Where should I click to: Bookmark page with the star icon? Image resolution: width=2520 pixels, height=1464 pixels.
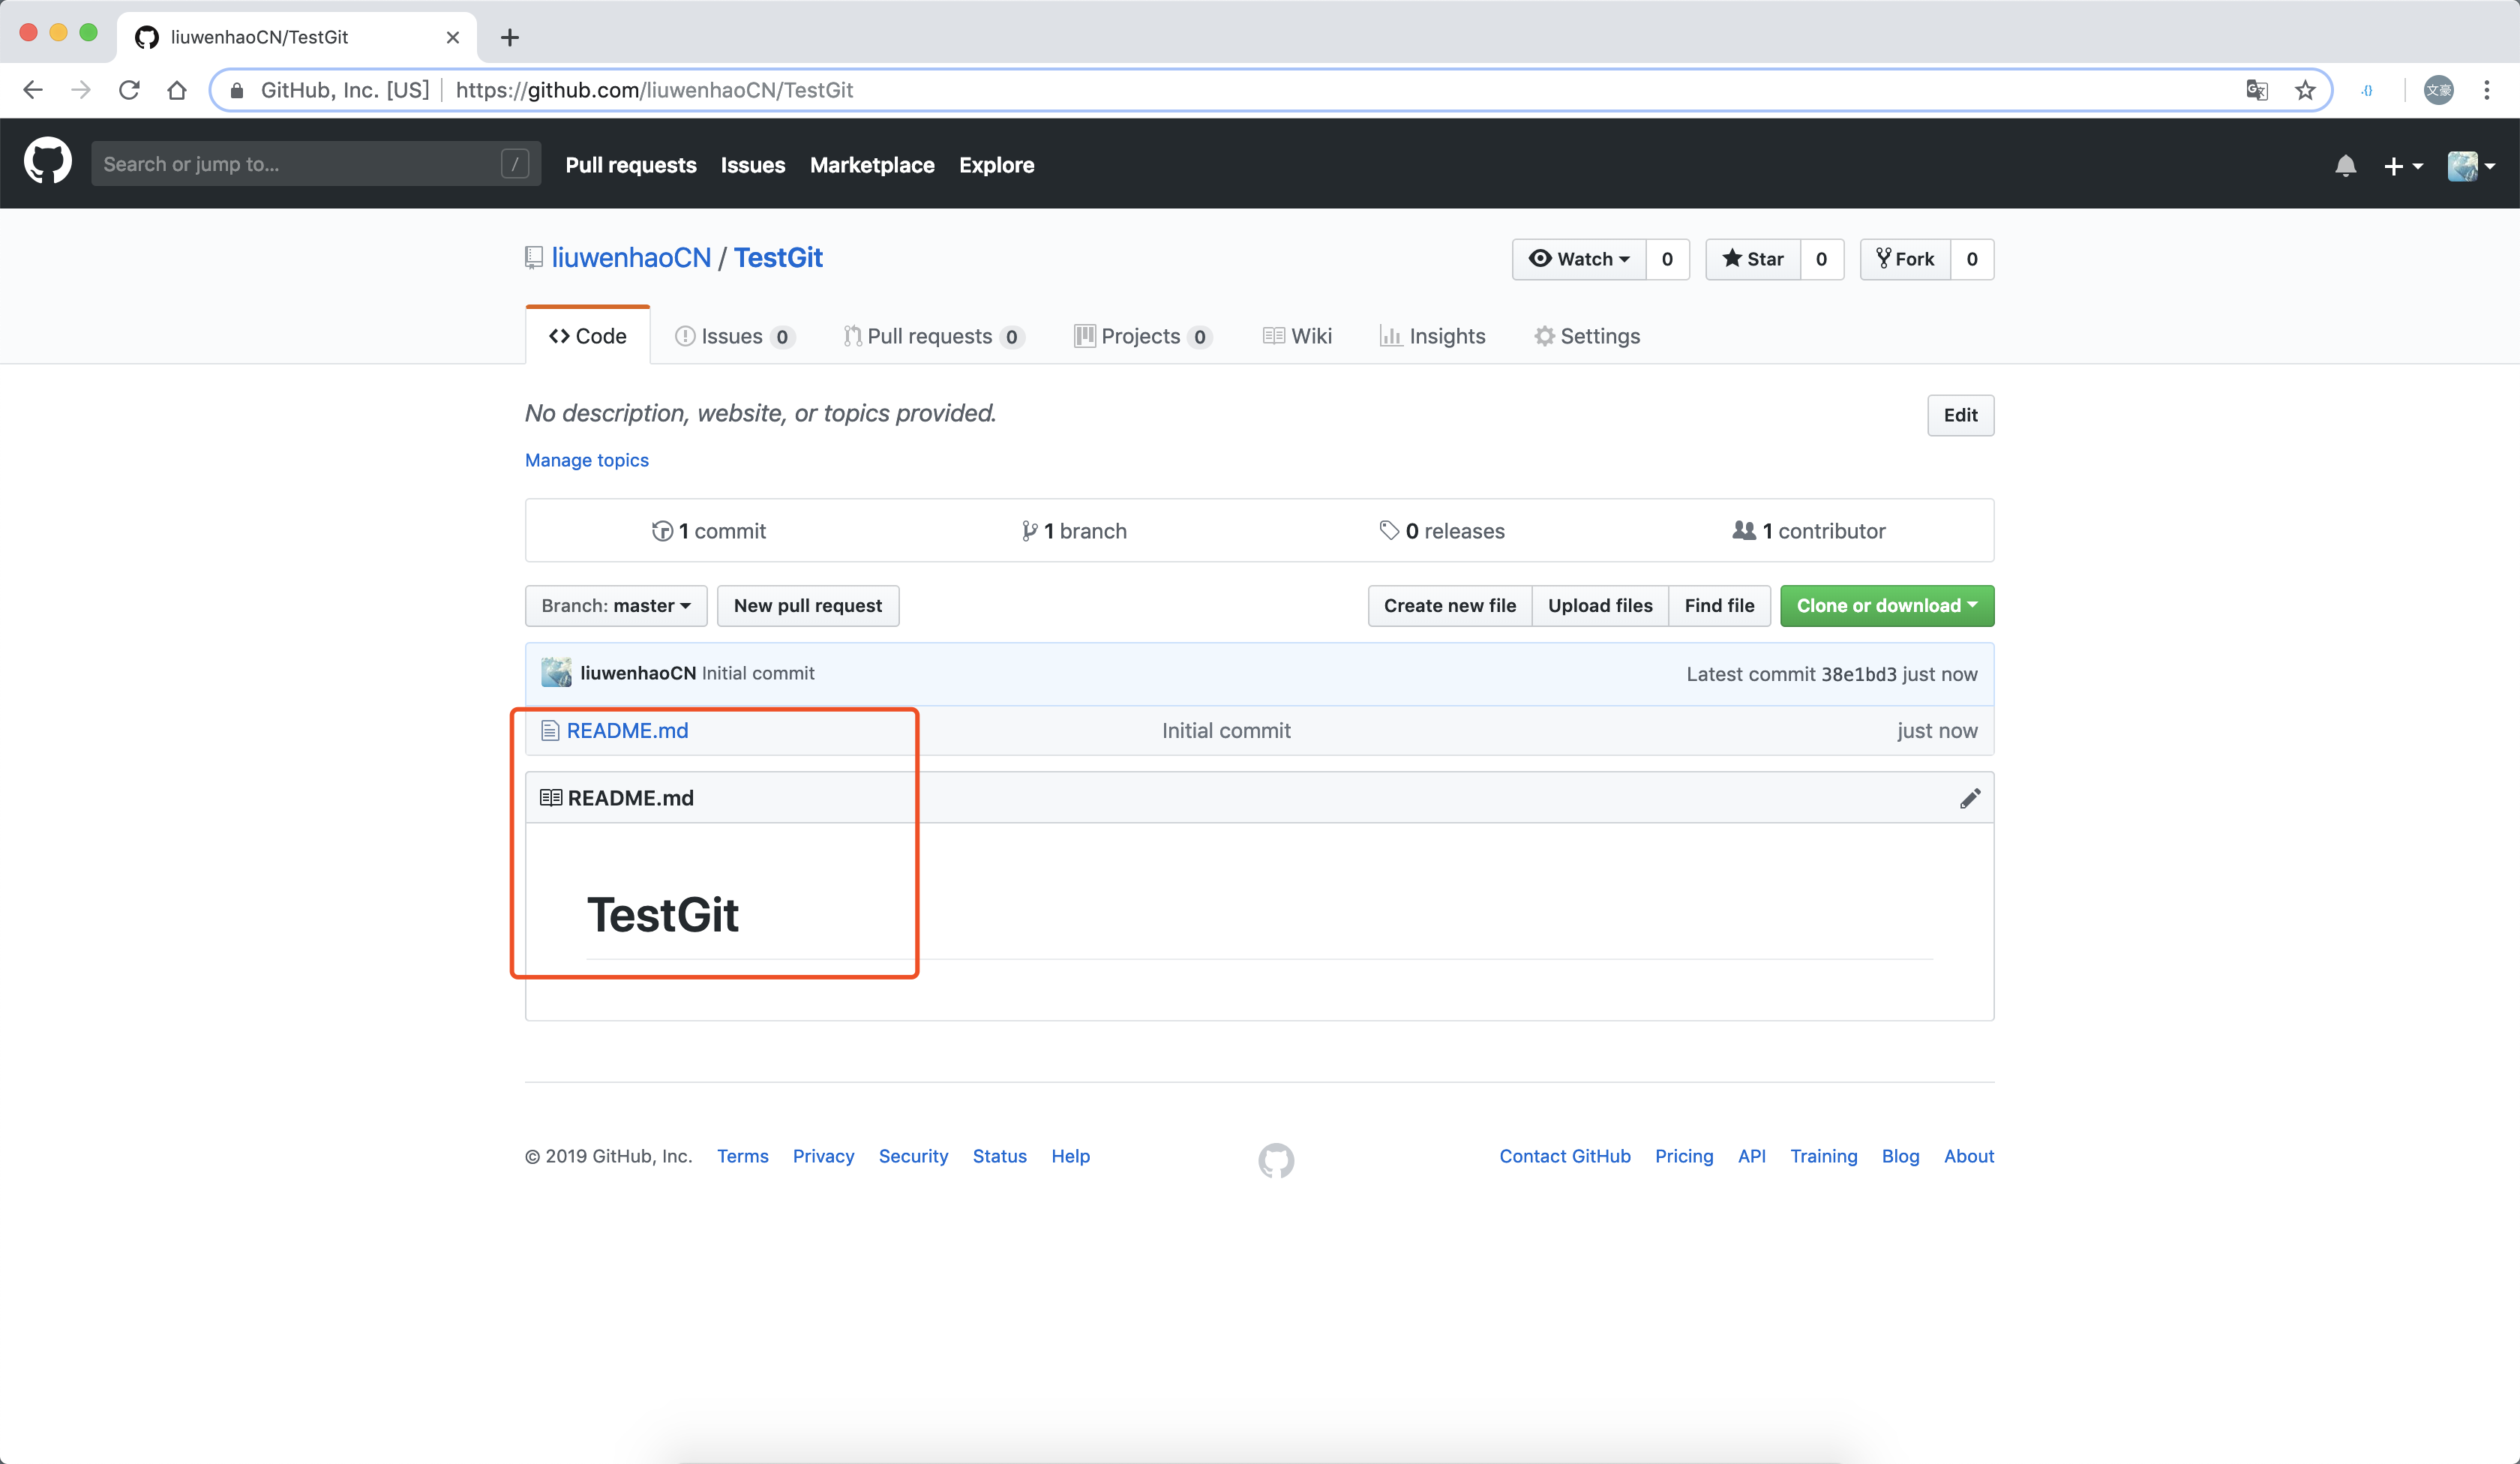coord(2305,90)
